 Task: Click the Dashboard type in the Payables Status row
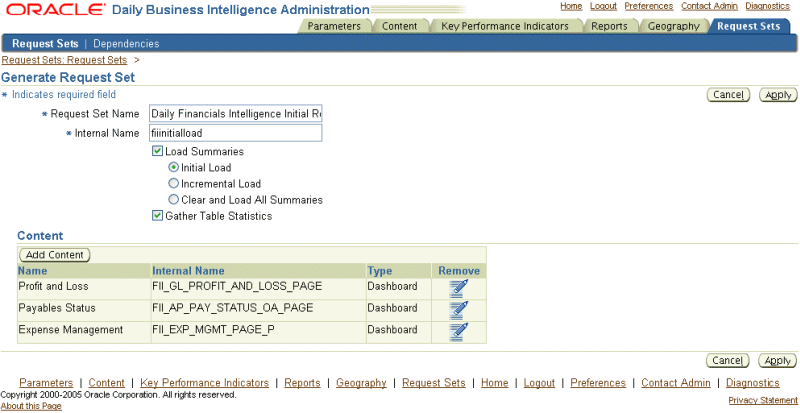[392, 308]
